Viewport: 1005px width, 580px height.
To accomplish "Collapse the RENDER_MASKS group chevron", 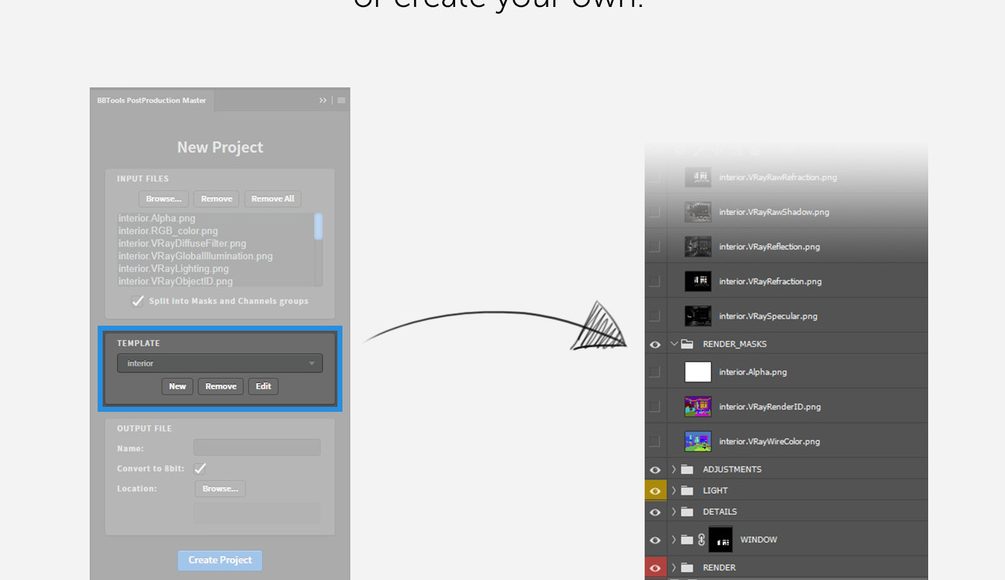I will (674, 344).
